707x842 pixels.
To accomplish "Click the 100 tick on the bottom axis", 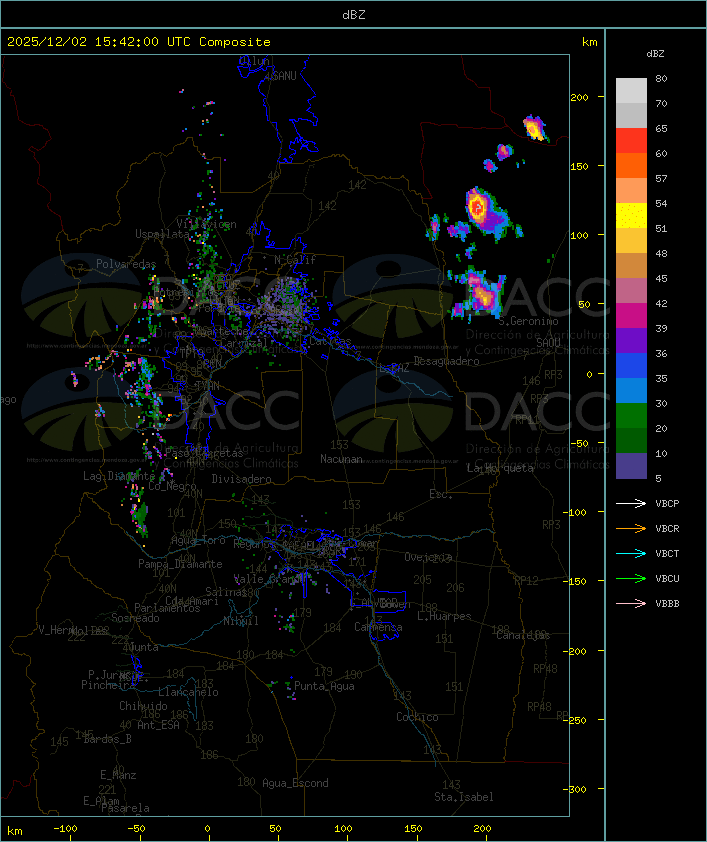I will point(344,829).
